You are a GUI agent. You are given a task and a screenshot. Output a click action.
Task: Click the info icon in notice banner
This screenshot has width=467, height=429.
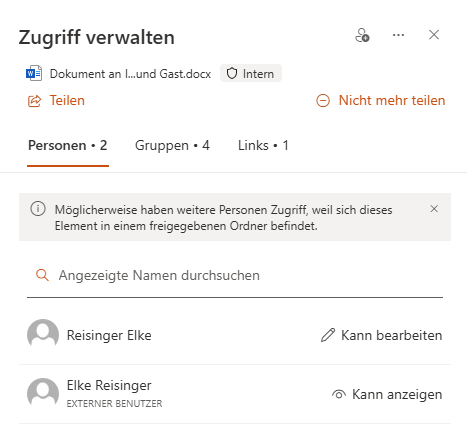[38, 209]
